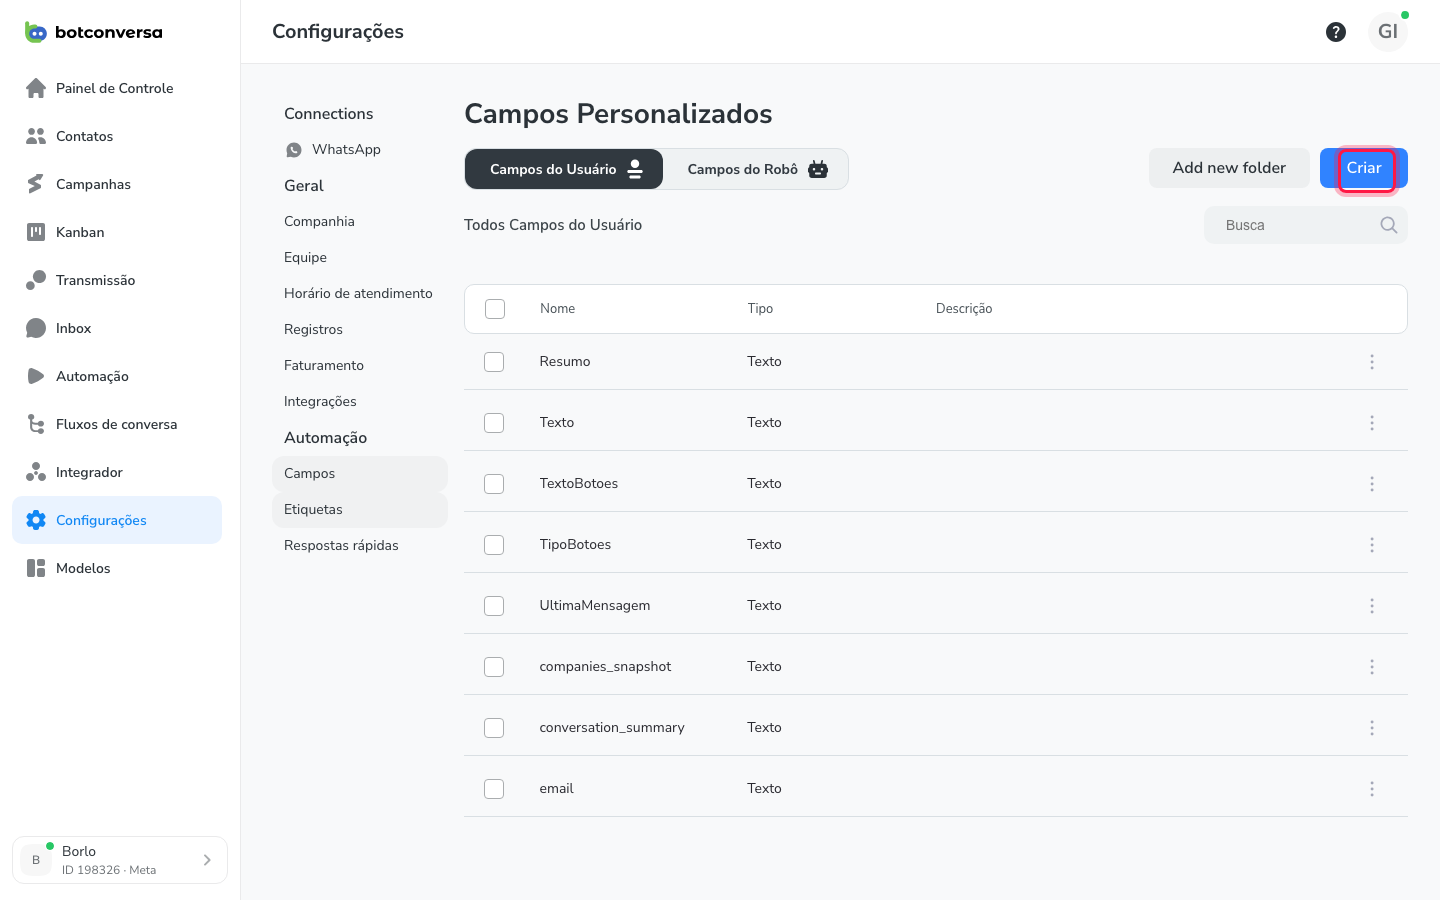Click the Transmissão sidebar icon

point(36,280)
